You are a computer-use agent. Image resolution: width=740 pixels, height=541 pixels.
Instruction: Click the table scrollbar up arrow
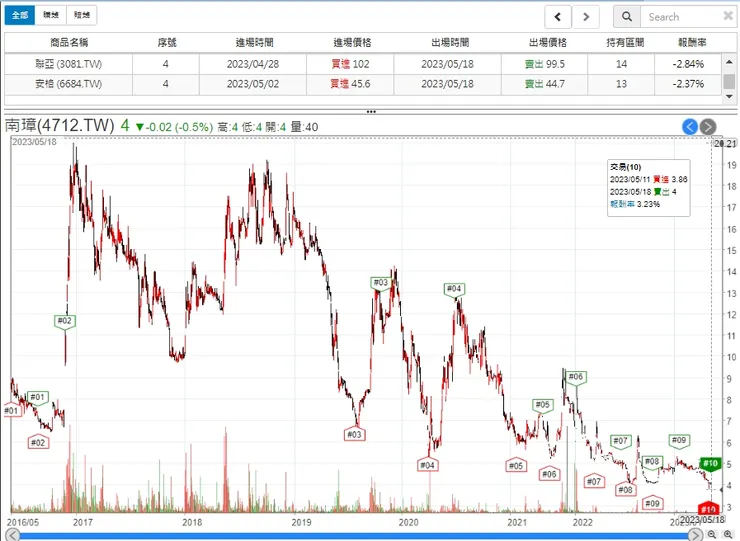[x=729, y=62]
